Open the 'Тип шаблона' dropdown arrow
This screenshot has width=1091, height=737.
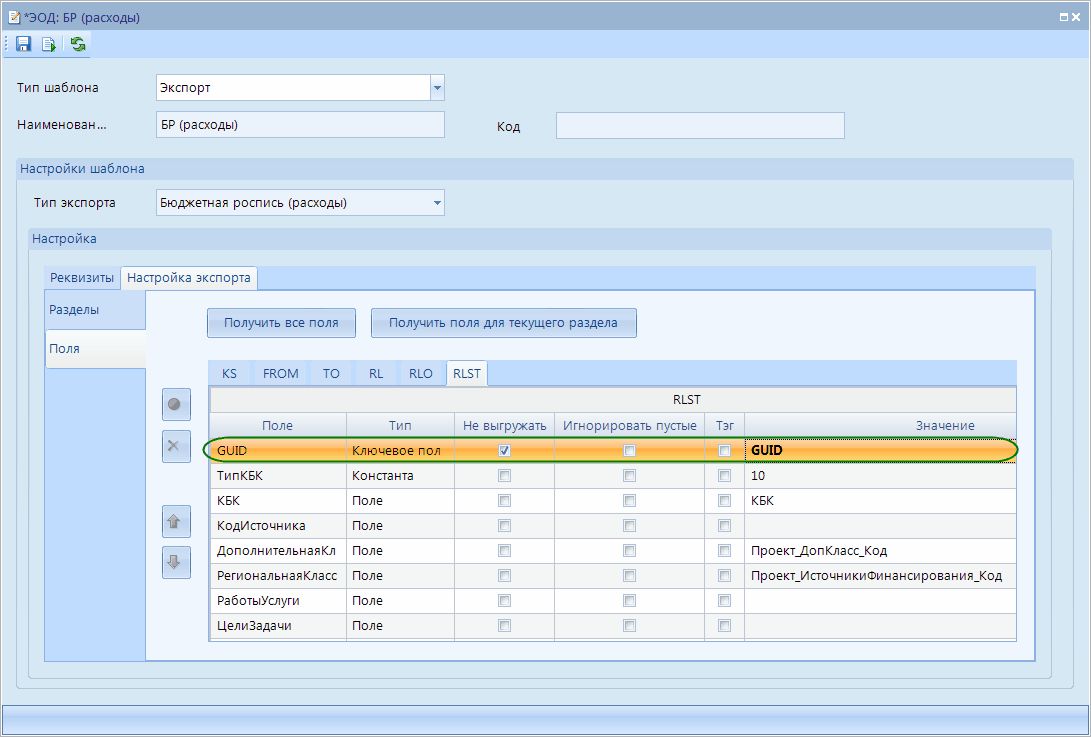click(x=437, y=88)
